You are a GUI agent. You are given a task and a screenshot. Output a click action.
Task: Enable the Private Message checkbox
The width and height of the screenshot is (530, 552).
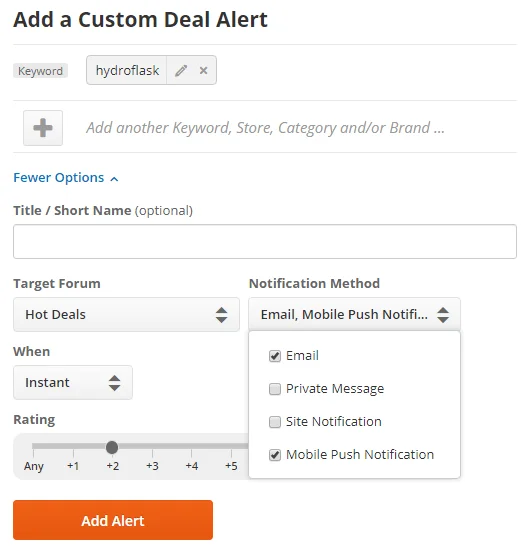[x=275, y=389]
